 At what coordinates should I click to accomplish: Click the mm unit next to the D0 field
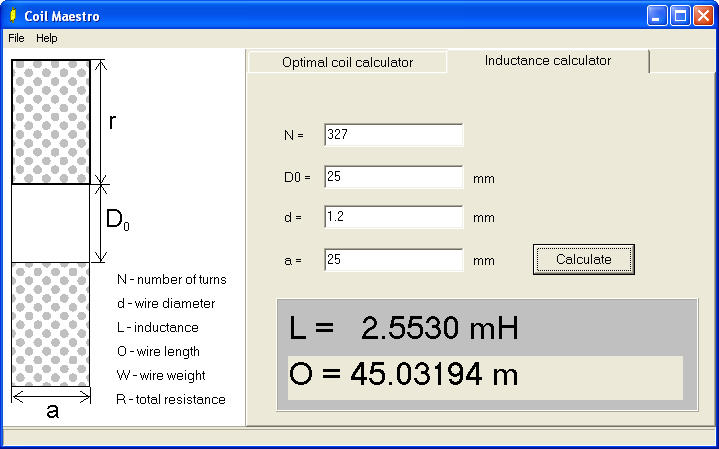click(x=484, y=178)
